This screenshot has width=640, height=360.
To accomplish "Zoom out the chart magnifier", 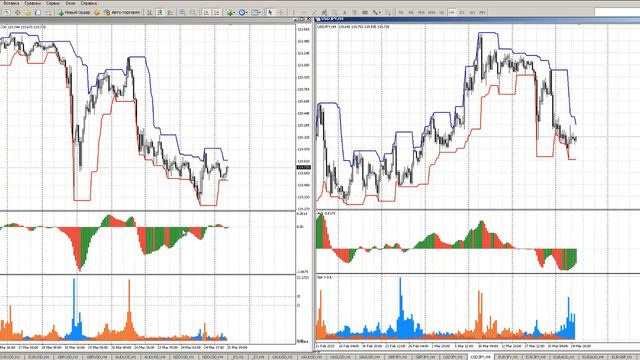I will (193, 13).
